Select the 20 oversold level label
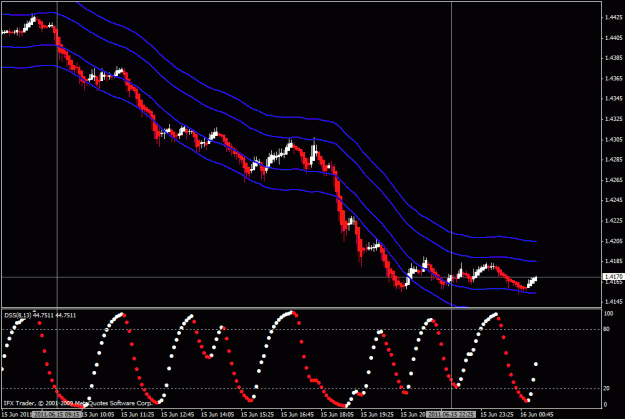Viewport: 625px width, 419px height. coord(607,388)
